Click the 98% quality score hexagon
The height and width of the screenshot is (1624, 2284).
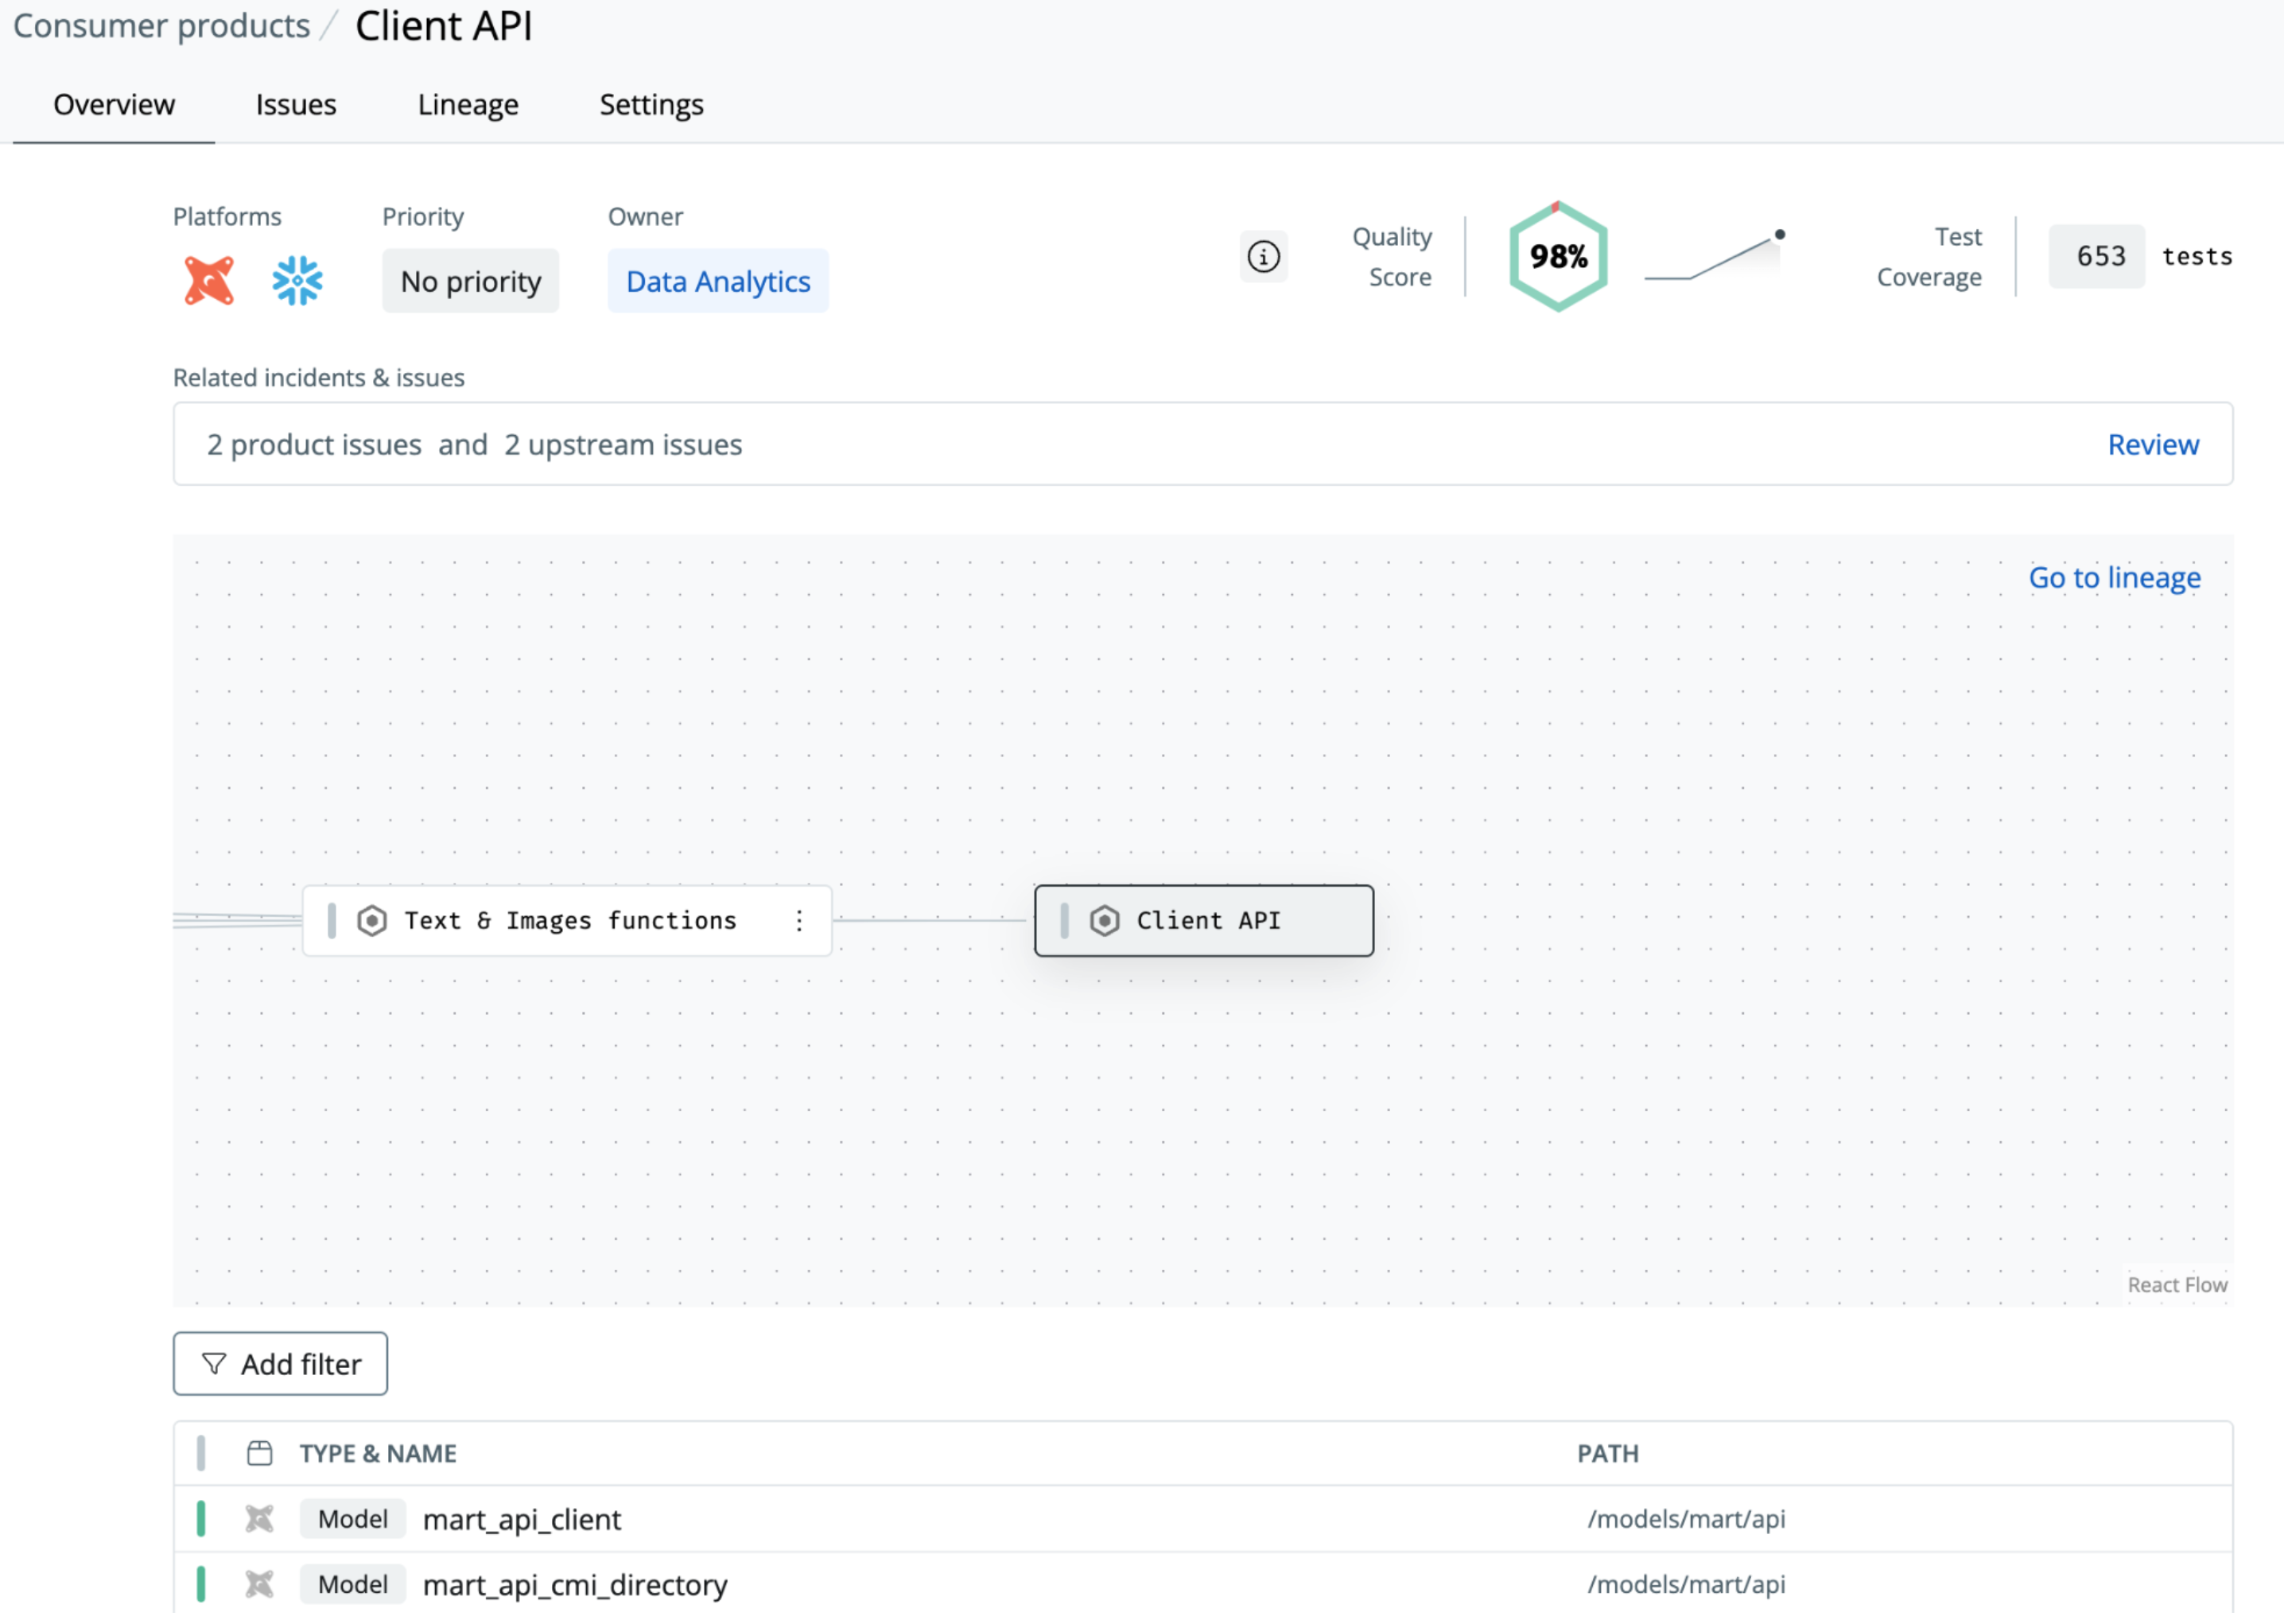pyautogui.click(x=1557, y=257)
